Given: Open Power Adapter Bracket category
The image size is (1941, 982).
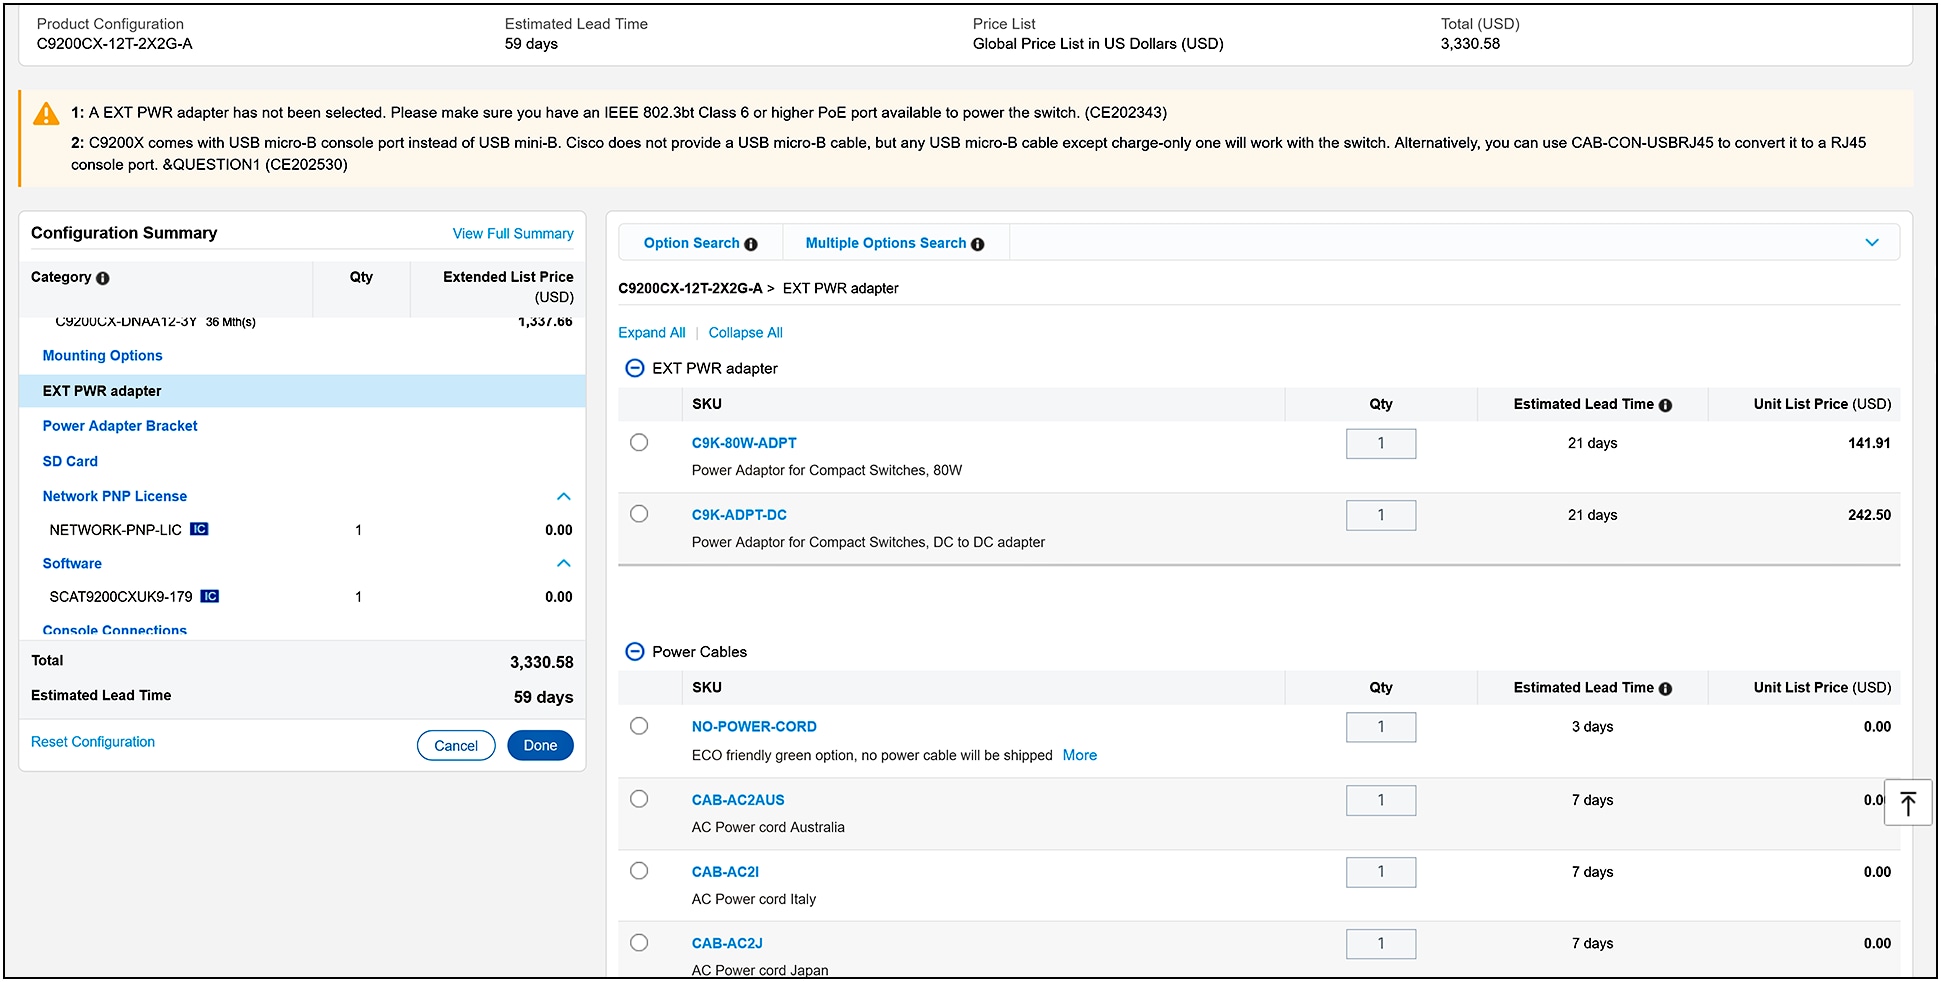Looking at the screenshot, I should [x=120, y=426].
